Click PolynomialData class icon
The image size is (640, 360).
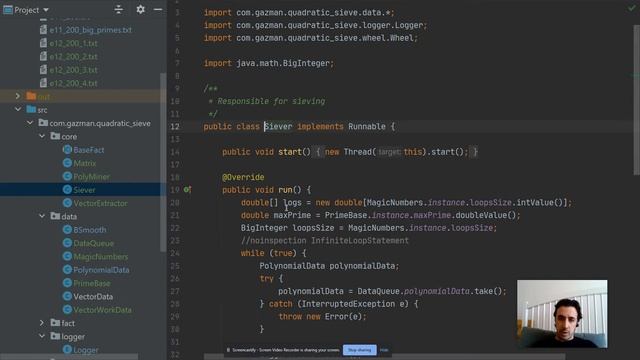tap(67, 269)
